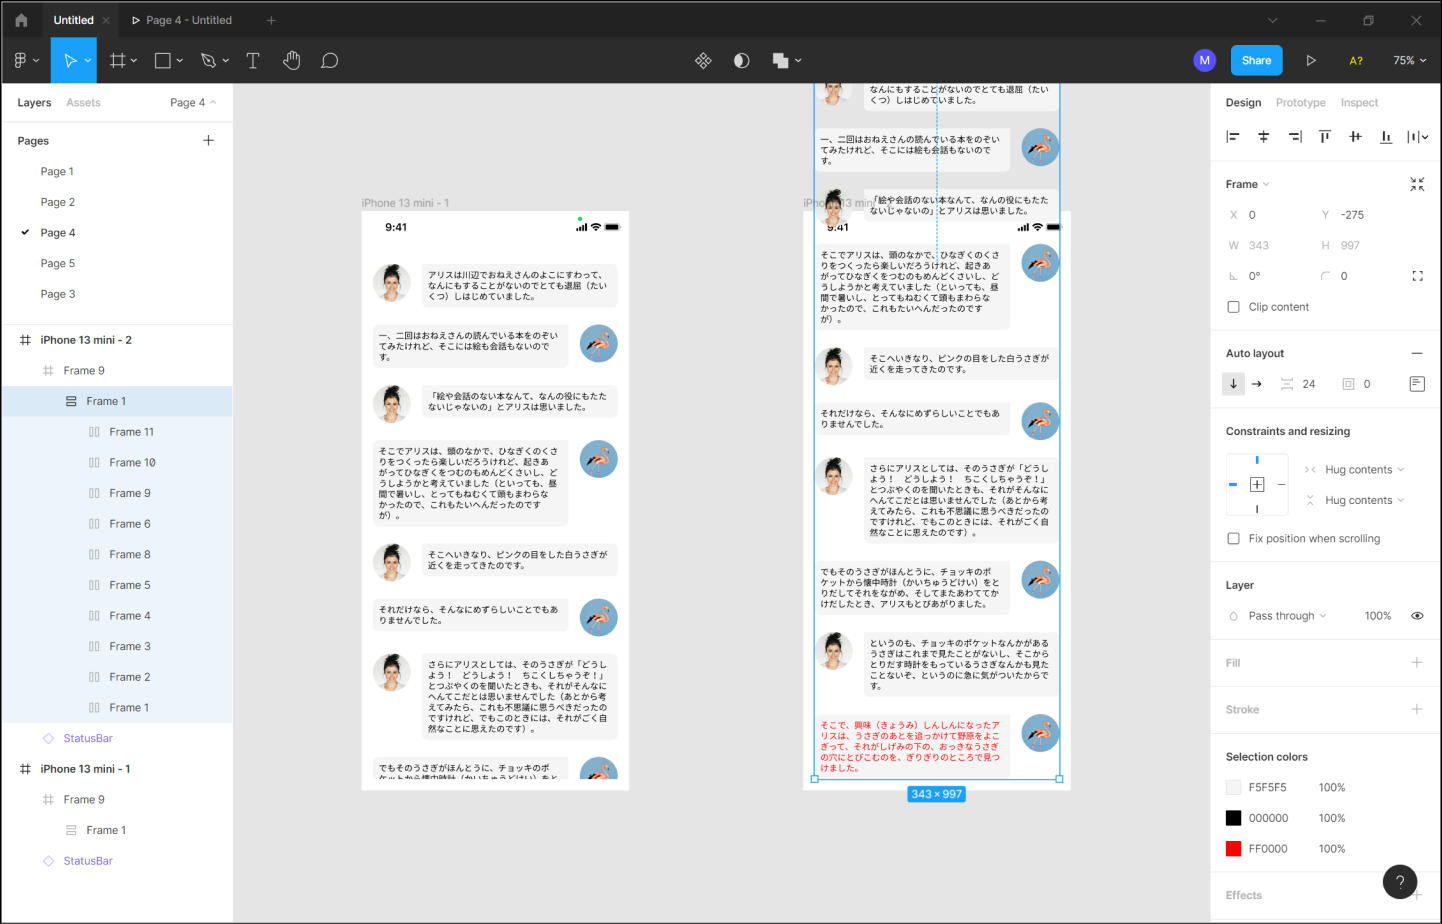Image resolution: width=1442 pixels, height=924 pixels.
Task: Select the Text tool
Action: (x=253, y=61)
